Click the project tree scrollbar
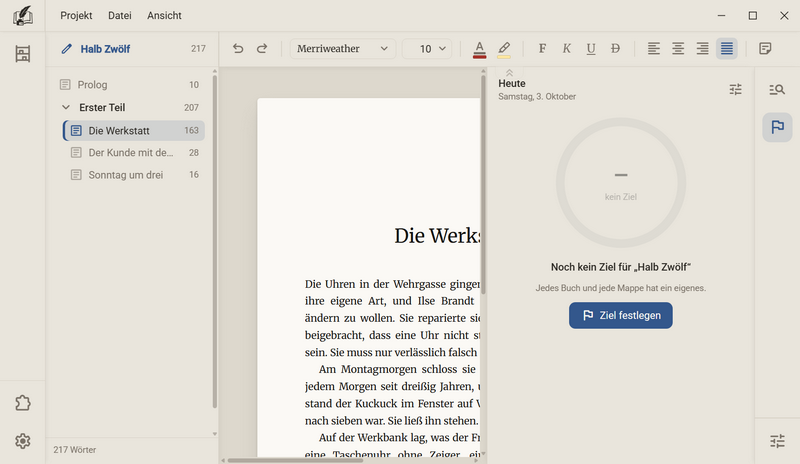 (215, 241)
